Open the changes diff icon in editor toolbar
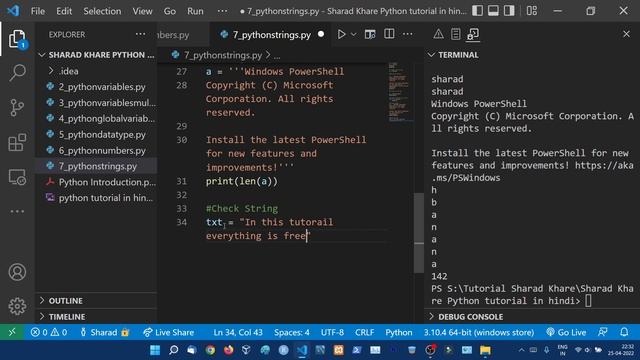The image size is (640, 360). (x=370, y=34)
